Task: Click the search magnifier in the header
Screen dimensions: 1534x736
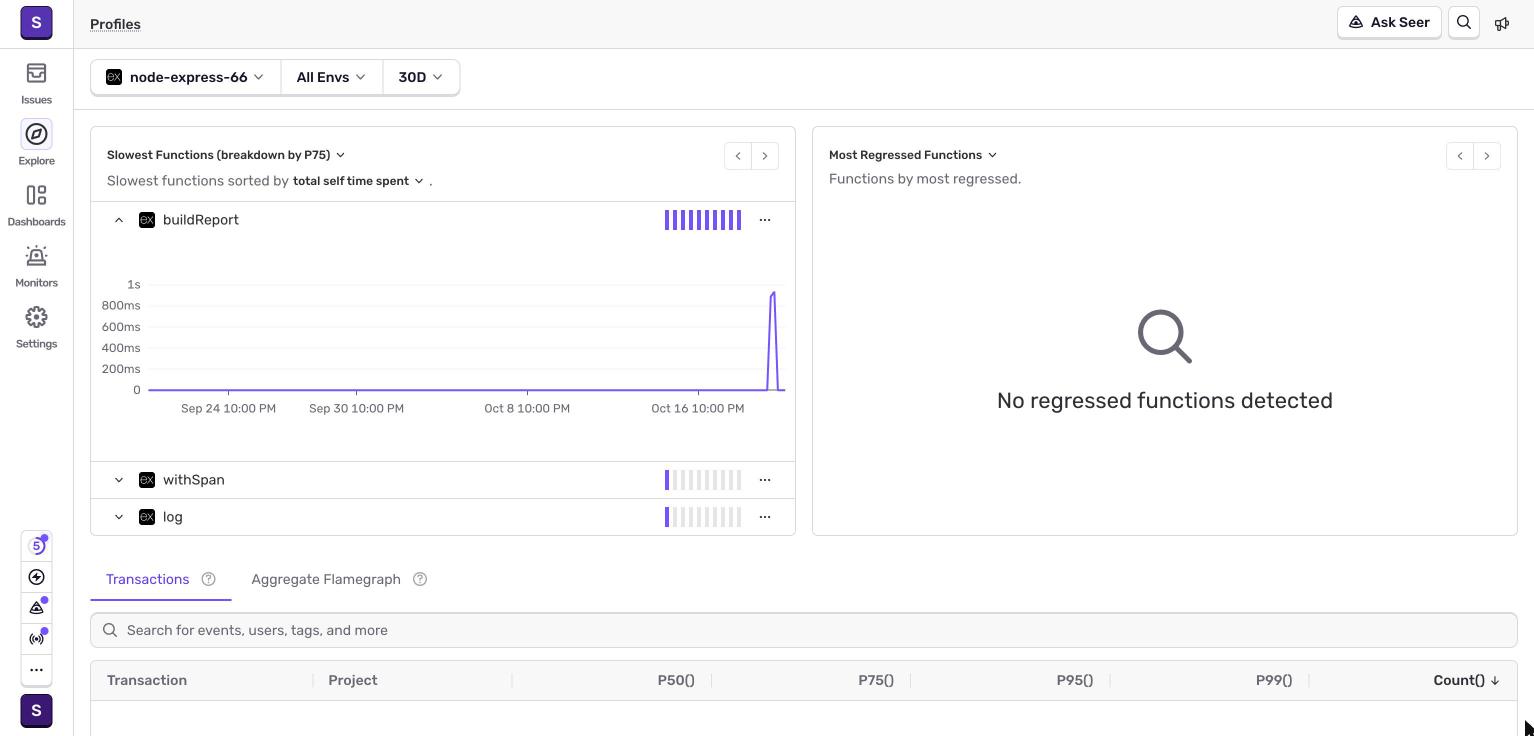Action: (x=1464, y=22)
